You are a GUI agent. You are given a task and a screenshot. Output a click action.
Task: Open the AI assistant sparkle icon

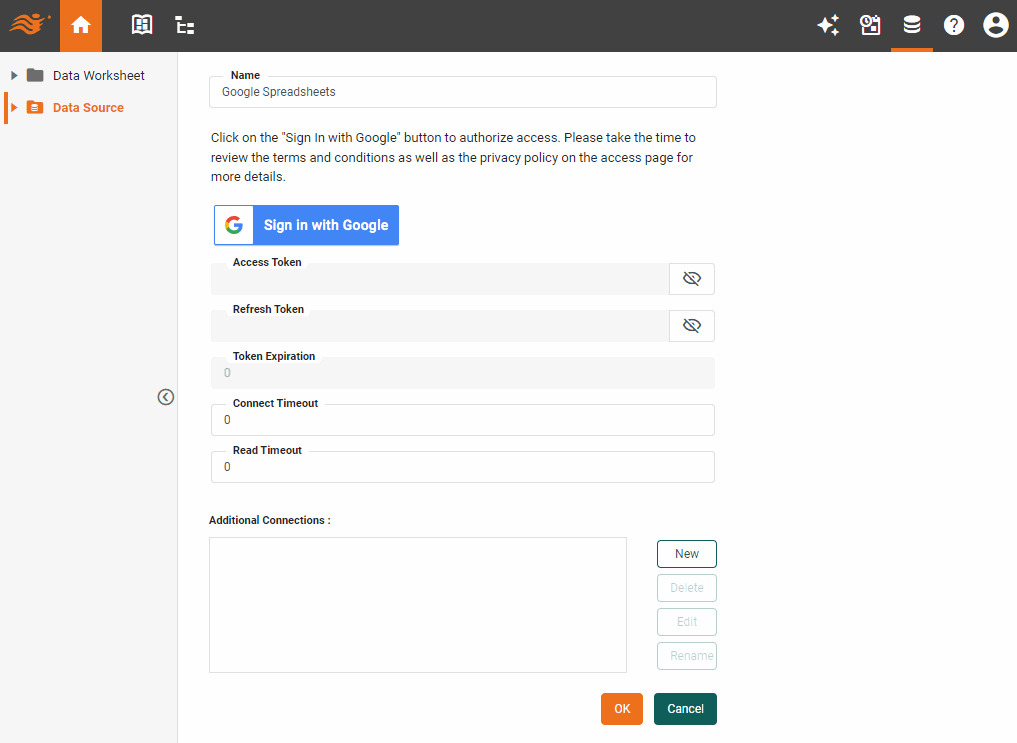[828, 25]
